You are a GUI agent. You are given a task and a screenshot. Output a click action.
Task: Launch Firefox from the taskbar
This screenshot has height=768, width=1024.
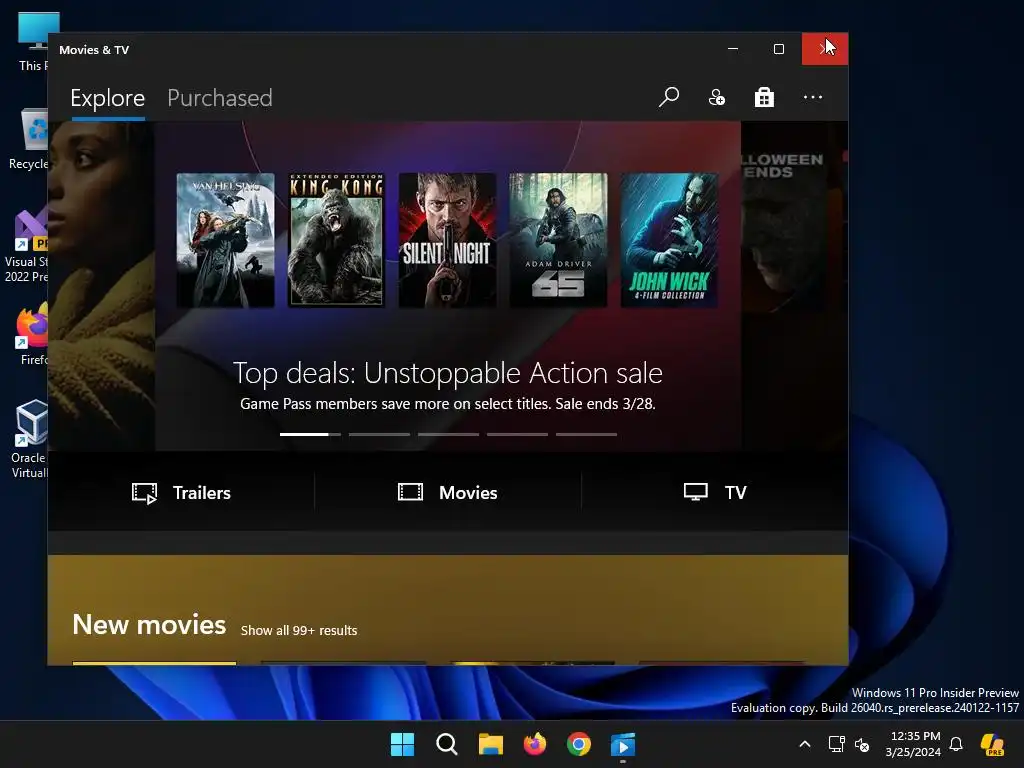click(x=535, y=744)
